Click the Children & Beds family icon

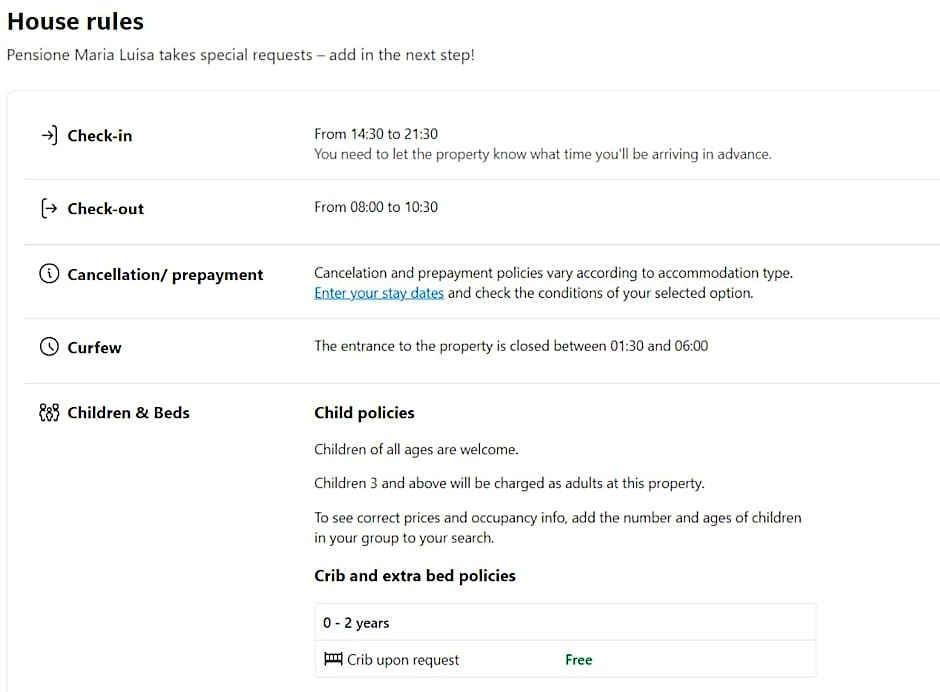49,412
